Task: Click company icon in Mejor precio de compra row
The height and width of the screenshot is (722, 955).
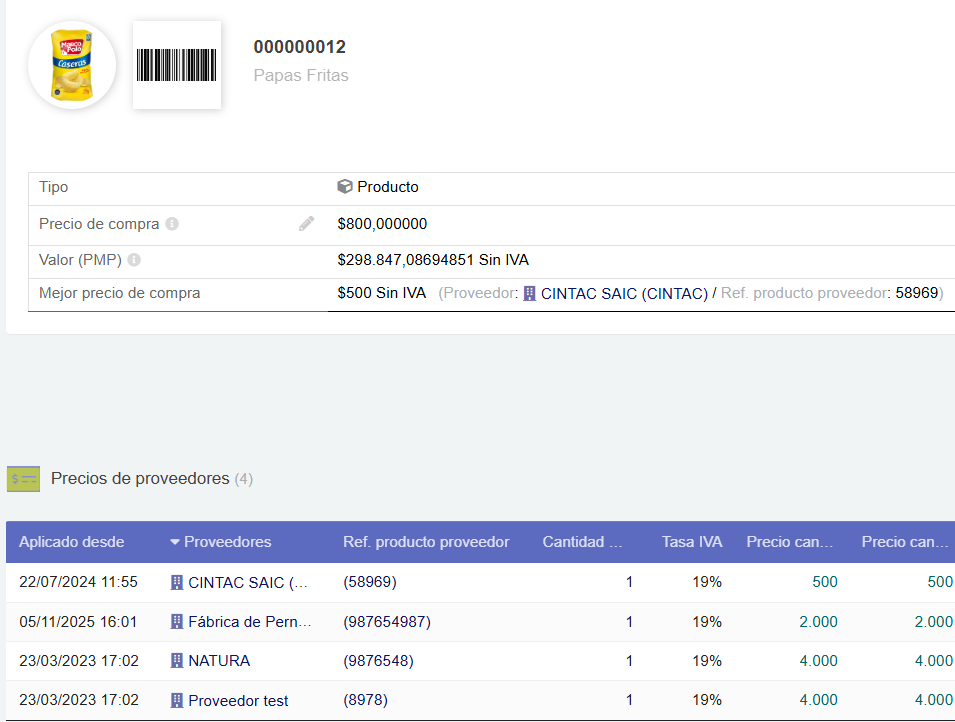Action: tap(530, 293)
